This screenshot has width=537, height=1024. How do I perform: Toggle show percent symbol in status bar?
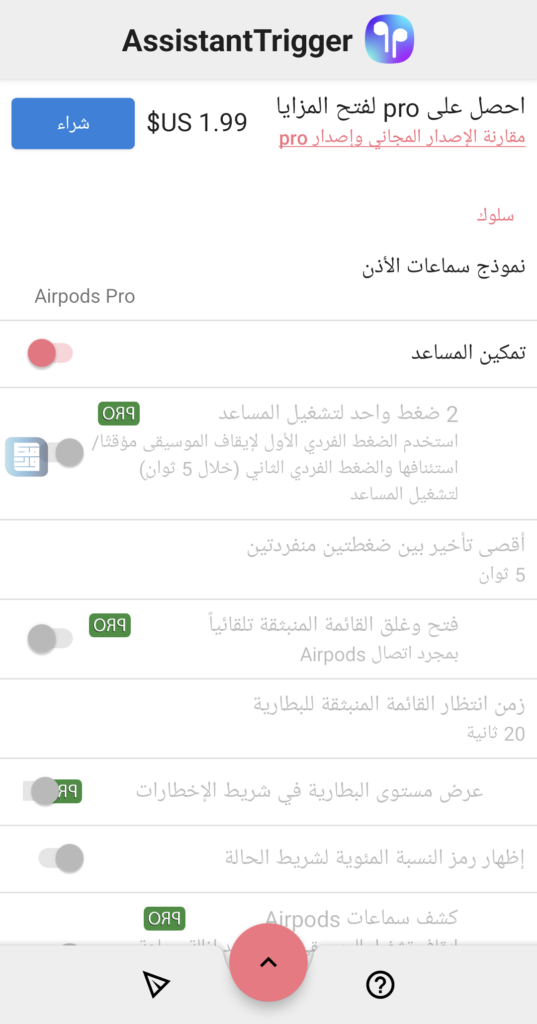pos(61,858)
